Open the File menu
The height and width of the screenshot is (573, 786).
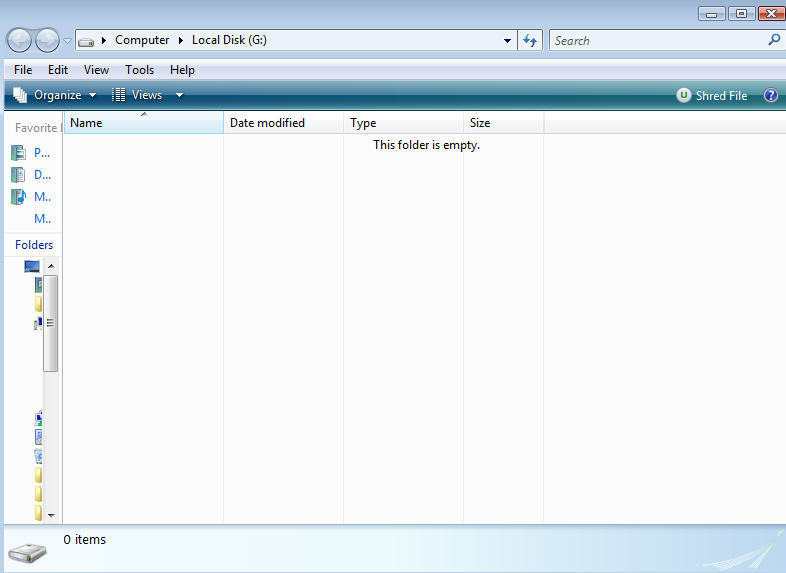tap(23, 70)
